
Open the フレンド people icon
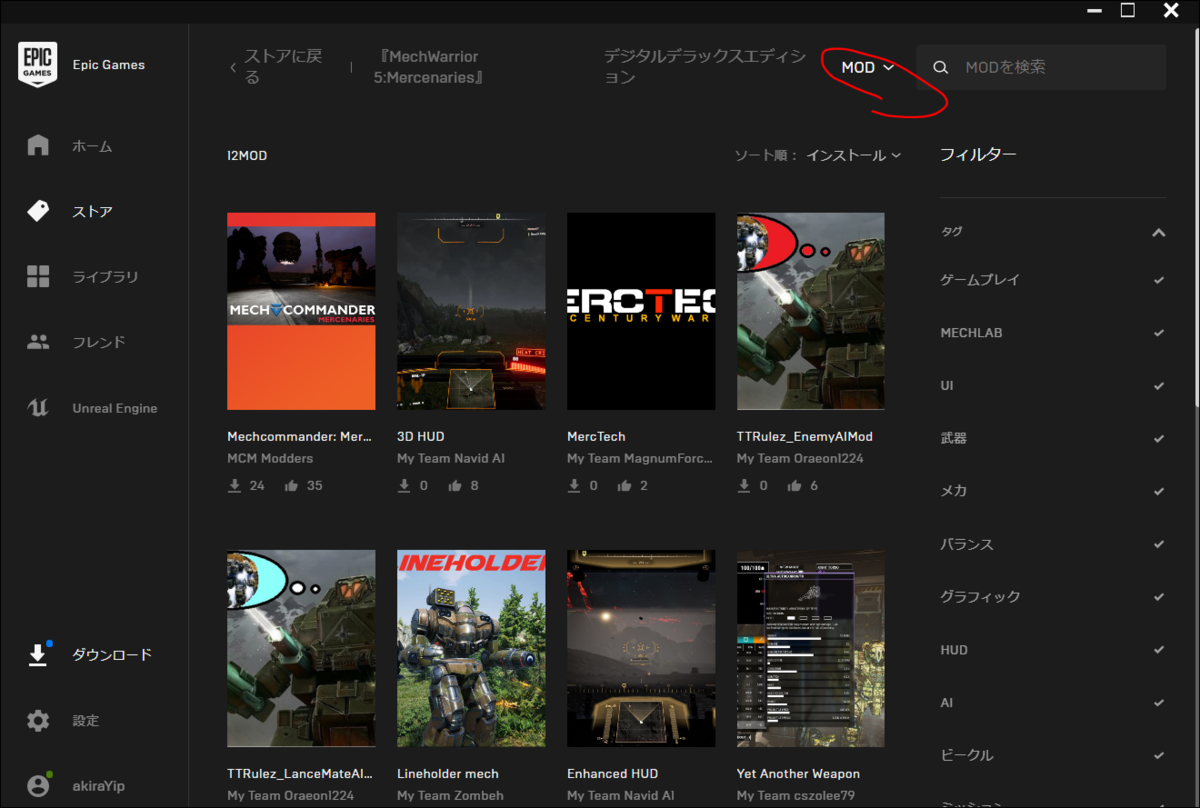tap(38, 342)
